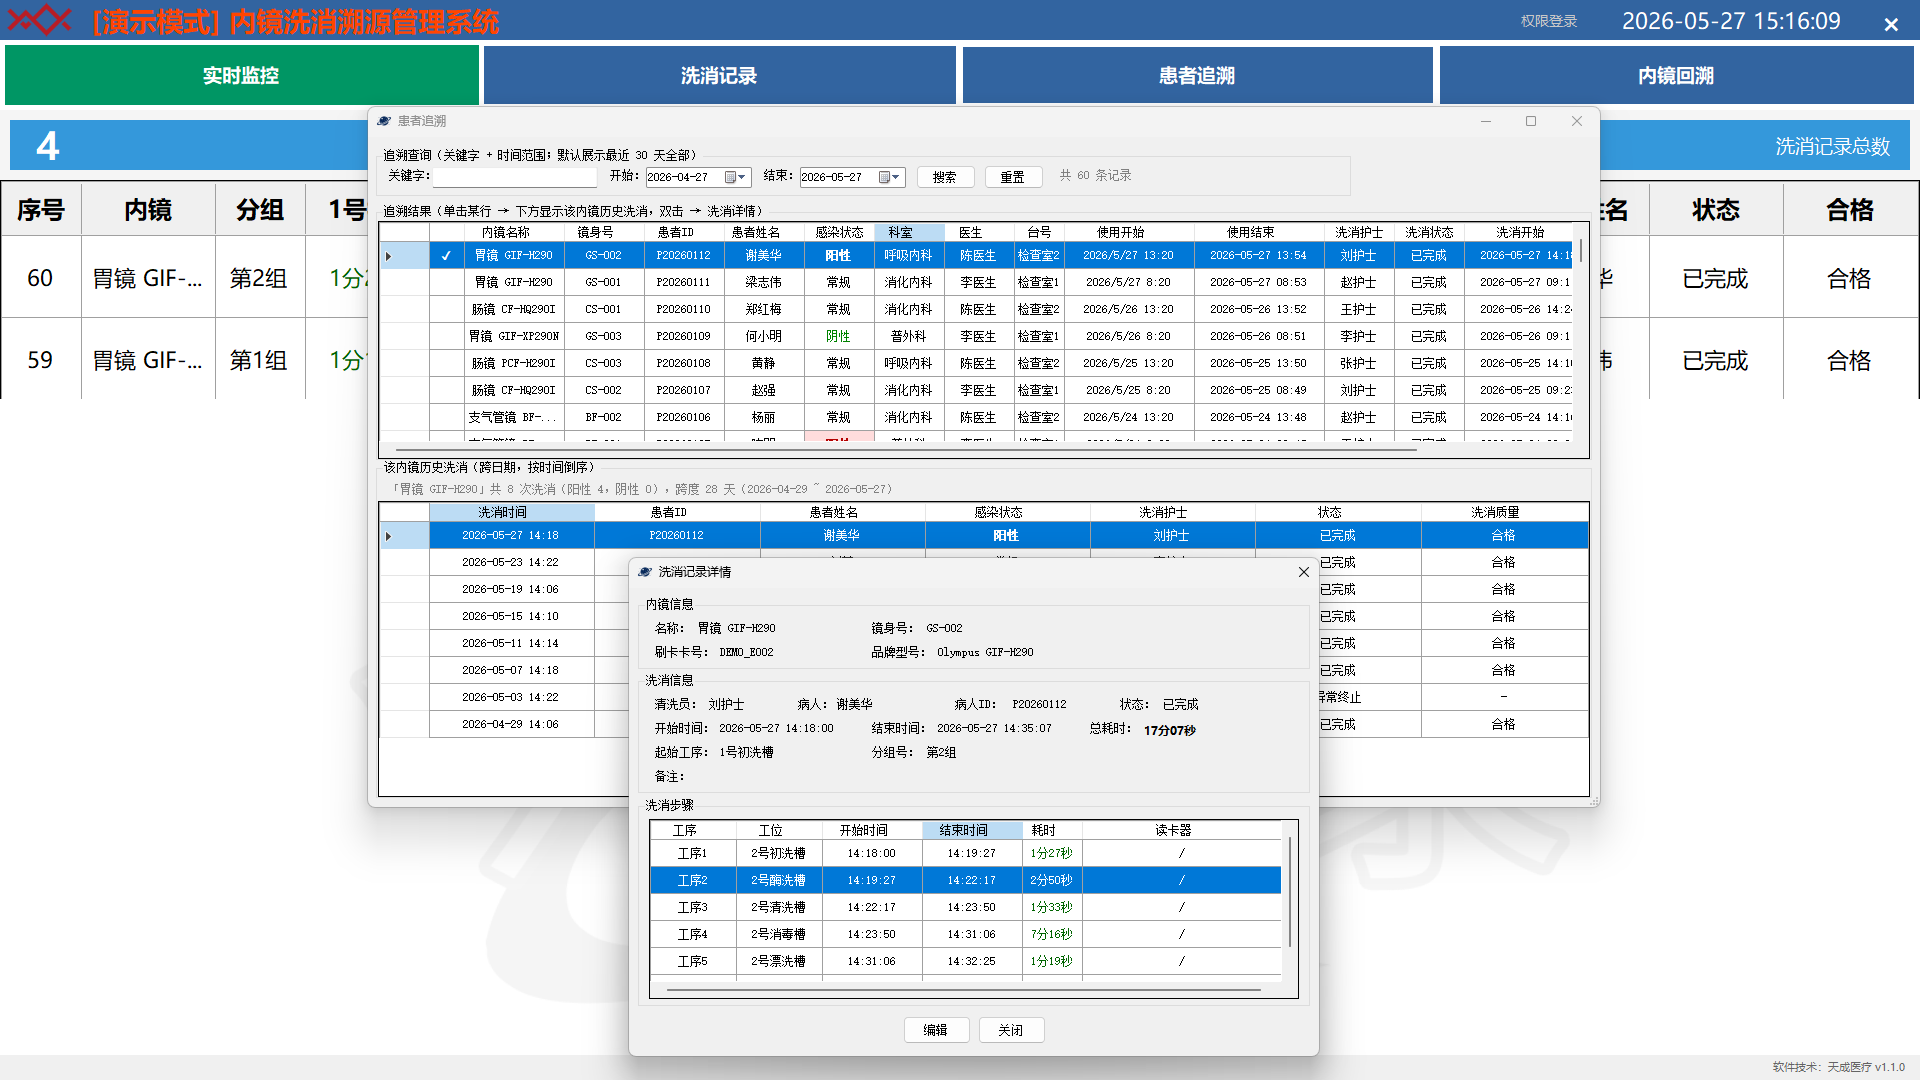Select trace row for patient 黄静

tap(975, 364)
